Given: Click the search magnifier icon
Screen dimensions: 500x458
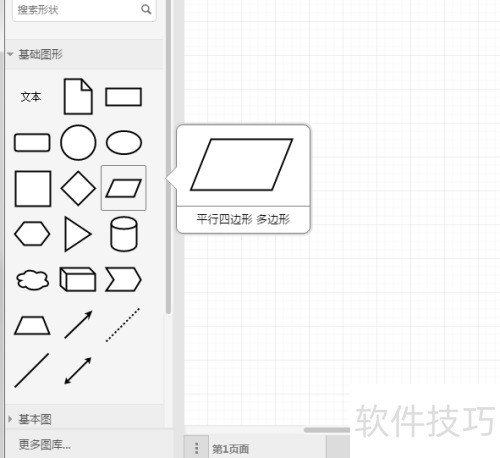Looking at the screenshot, I should coord(146,9).
